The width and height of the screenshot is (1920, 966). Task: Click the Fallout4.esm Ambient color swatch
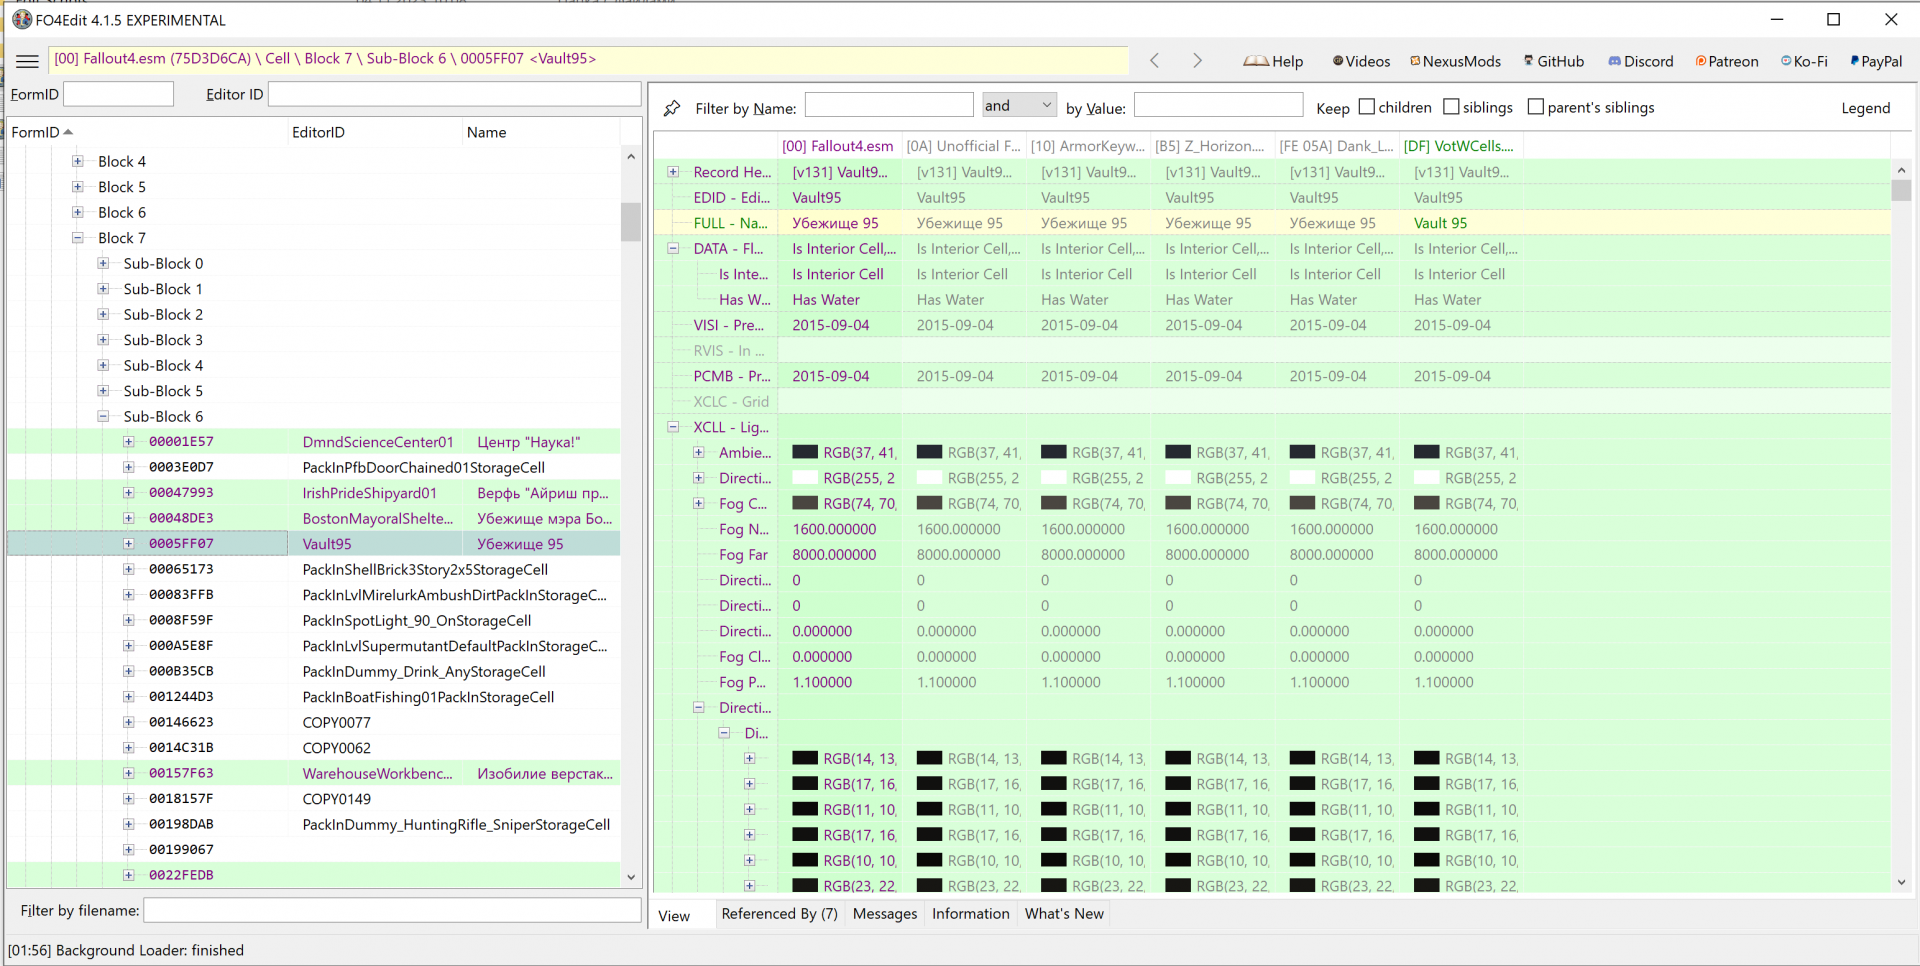pyautogui.click(x=805, y=453)
